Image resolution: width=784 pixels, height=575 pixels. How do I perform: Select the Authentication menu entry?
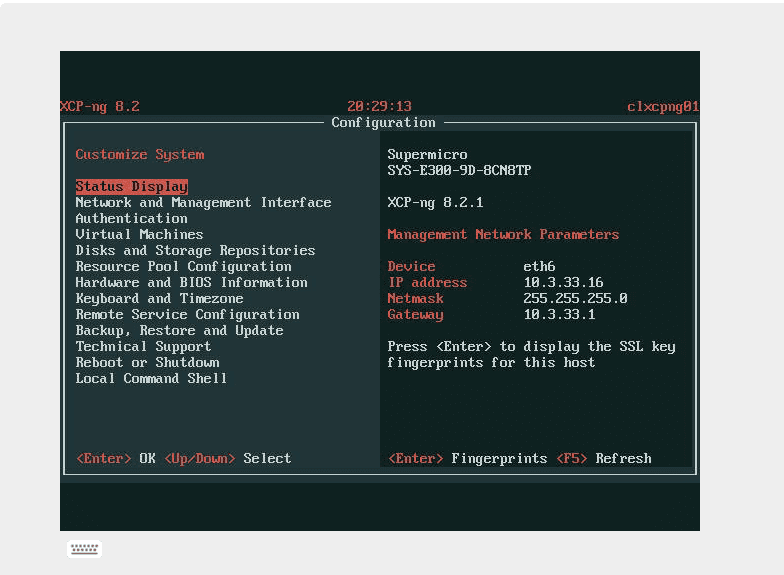[132, 218]
